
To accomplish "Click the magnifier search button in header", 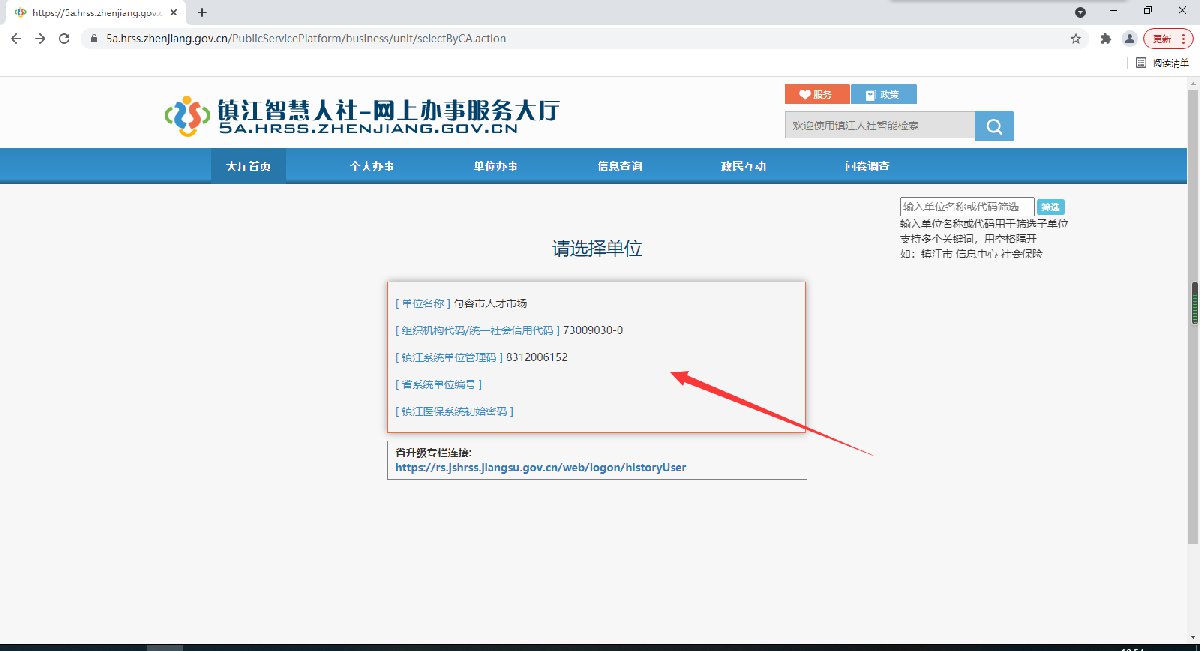I will (994, 126).
